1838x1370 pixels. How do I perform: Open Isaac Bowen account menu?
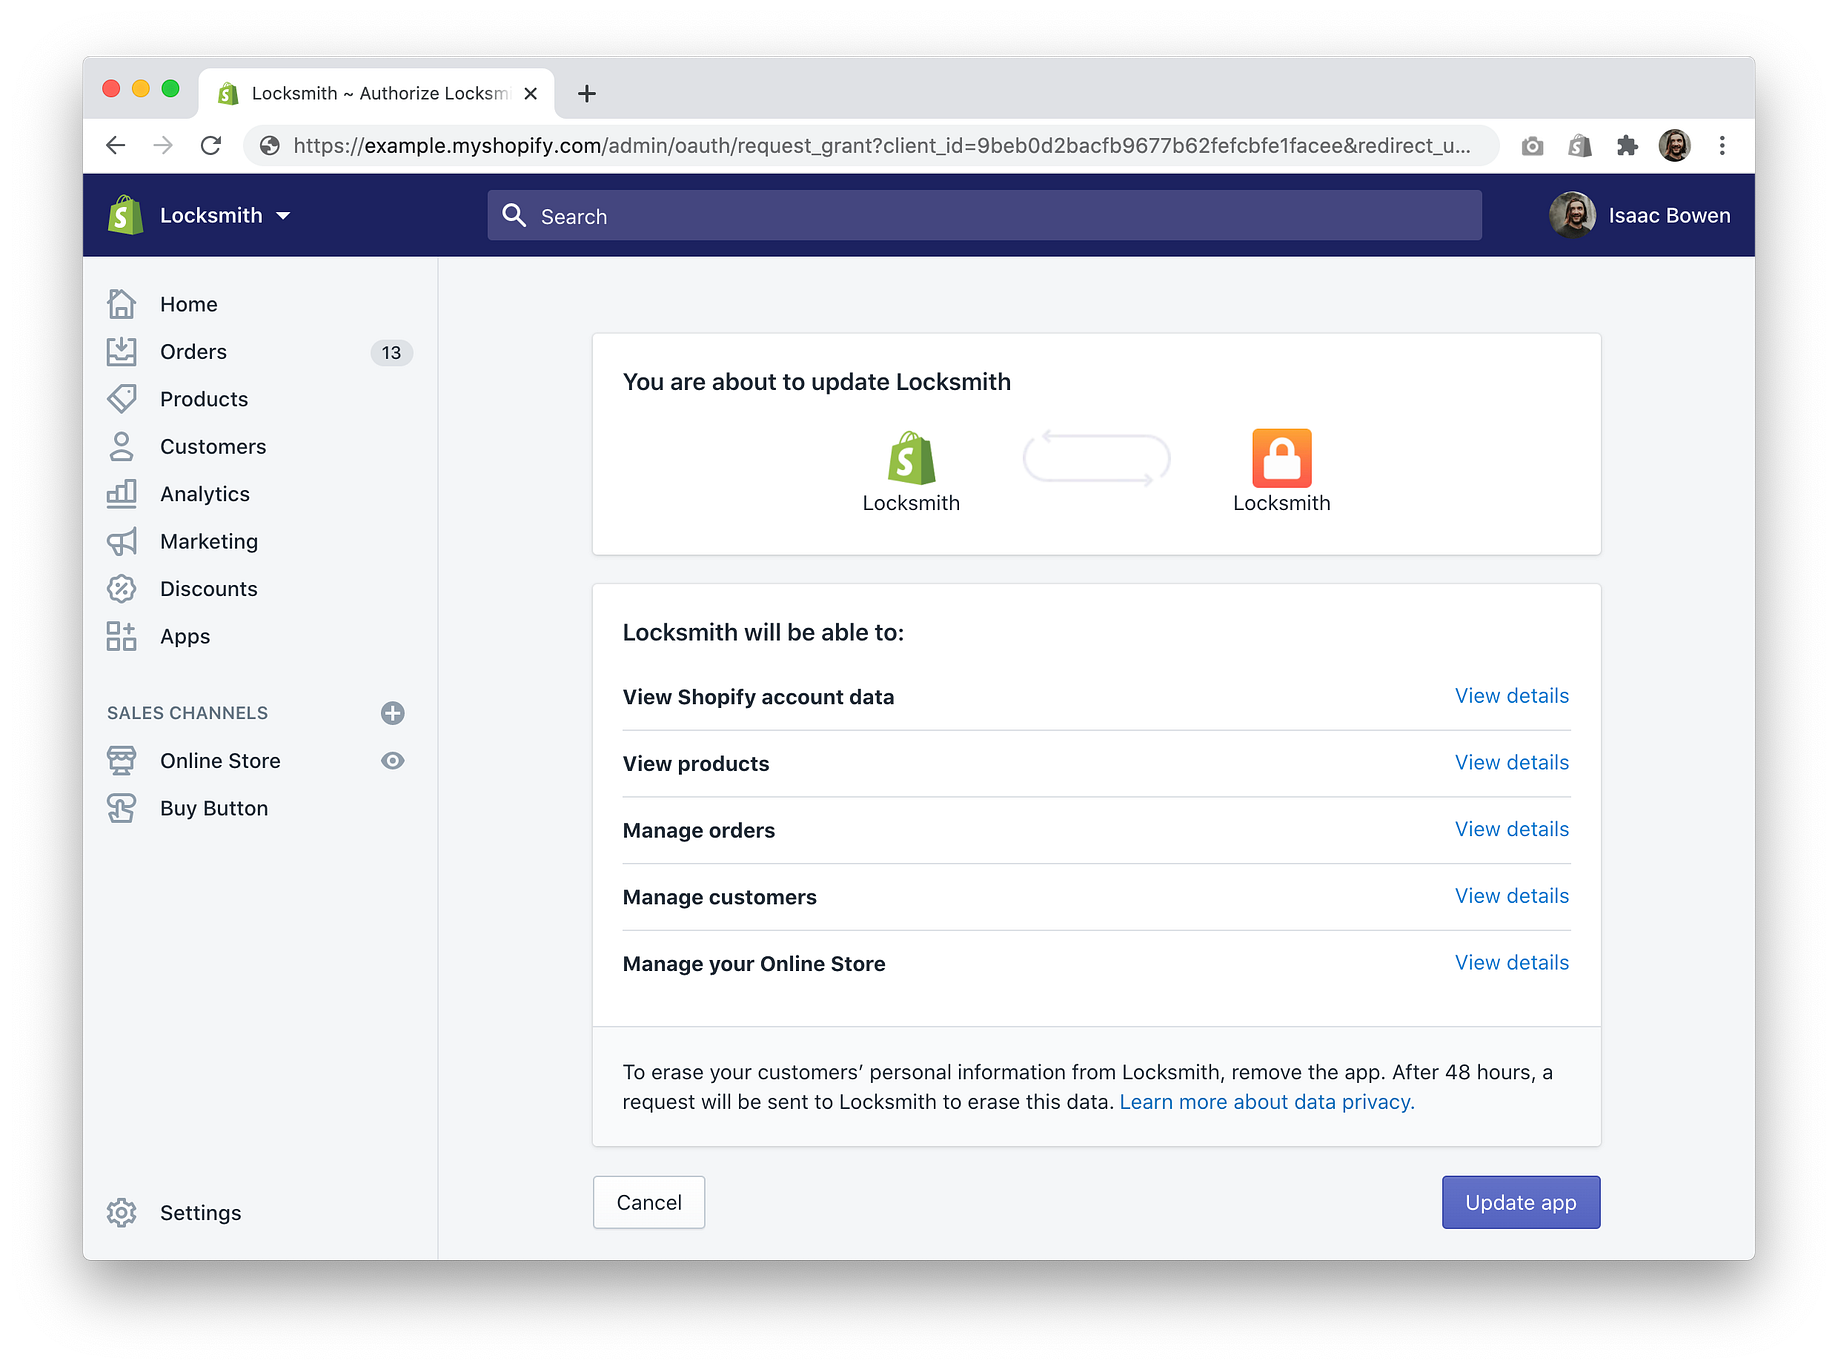(1640, 215)
